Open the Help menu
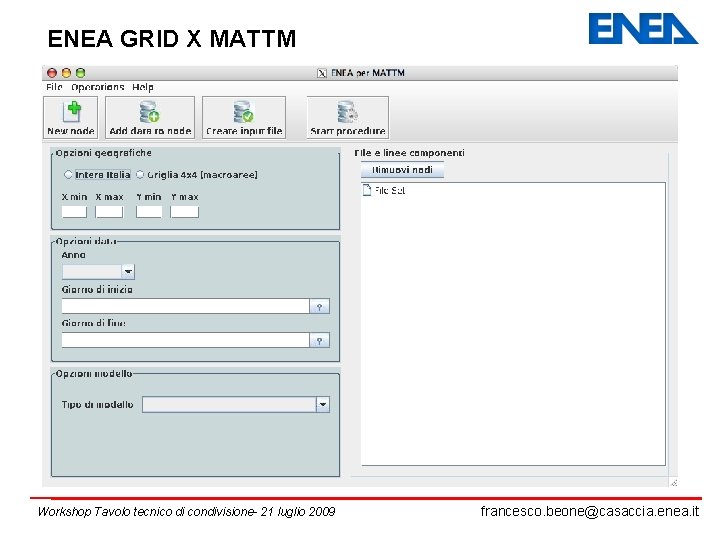Viewport: 720px width, 540px height. (x=143, y=87)
